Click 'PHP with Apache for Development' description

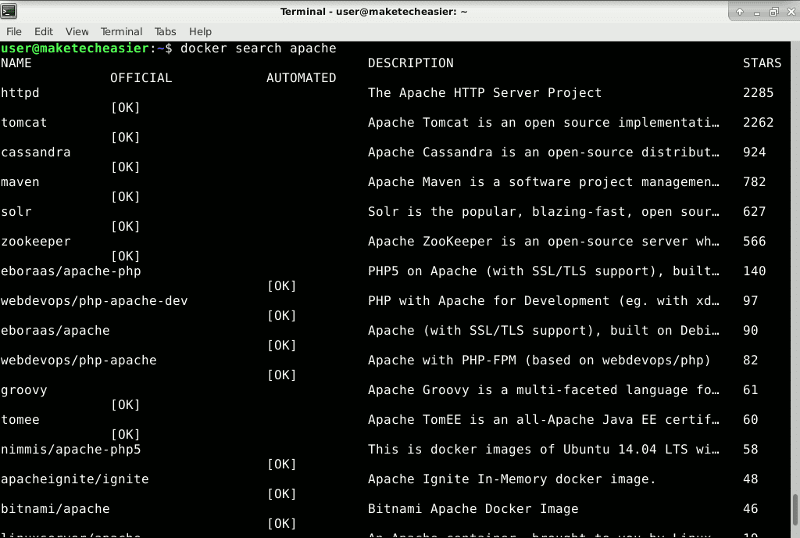point(543,301)
